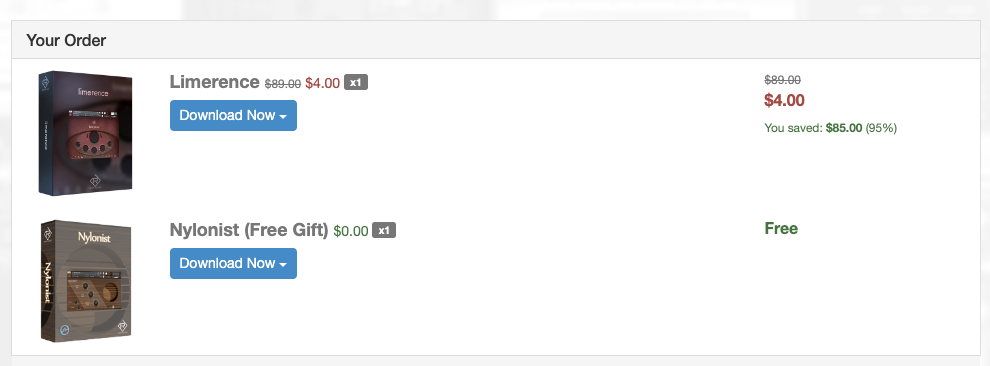Click the plugin interface picture on the Nylonist box
The width and height of the screenshot is (990, 366).
pos(93,292)
